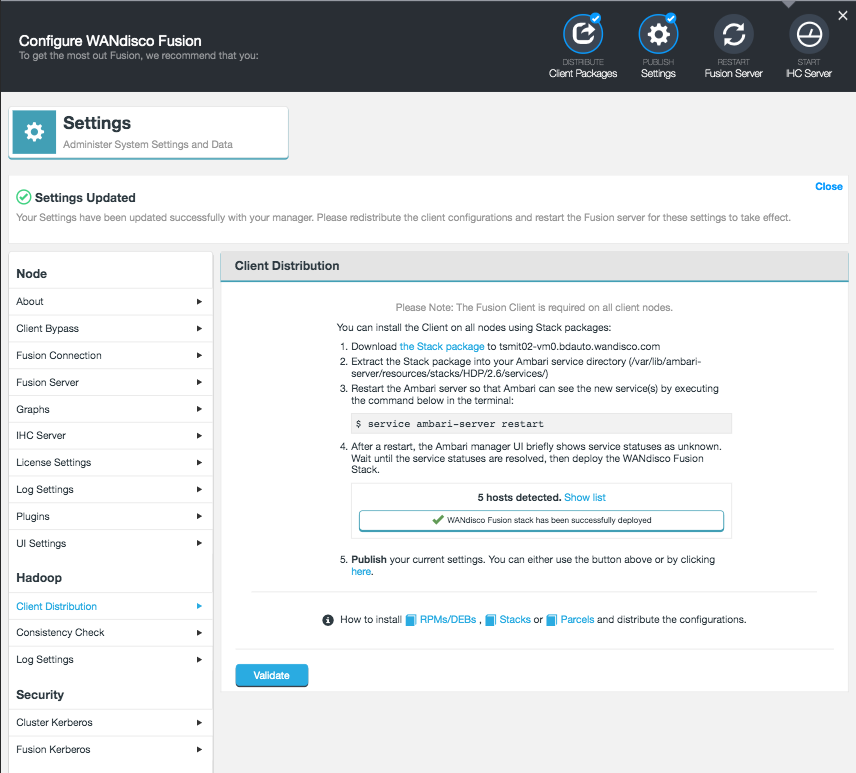Open Fusion Server settings
This screenshot has width=856, height=773.
click(x=110, y=382)
